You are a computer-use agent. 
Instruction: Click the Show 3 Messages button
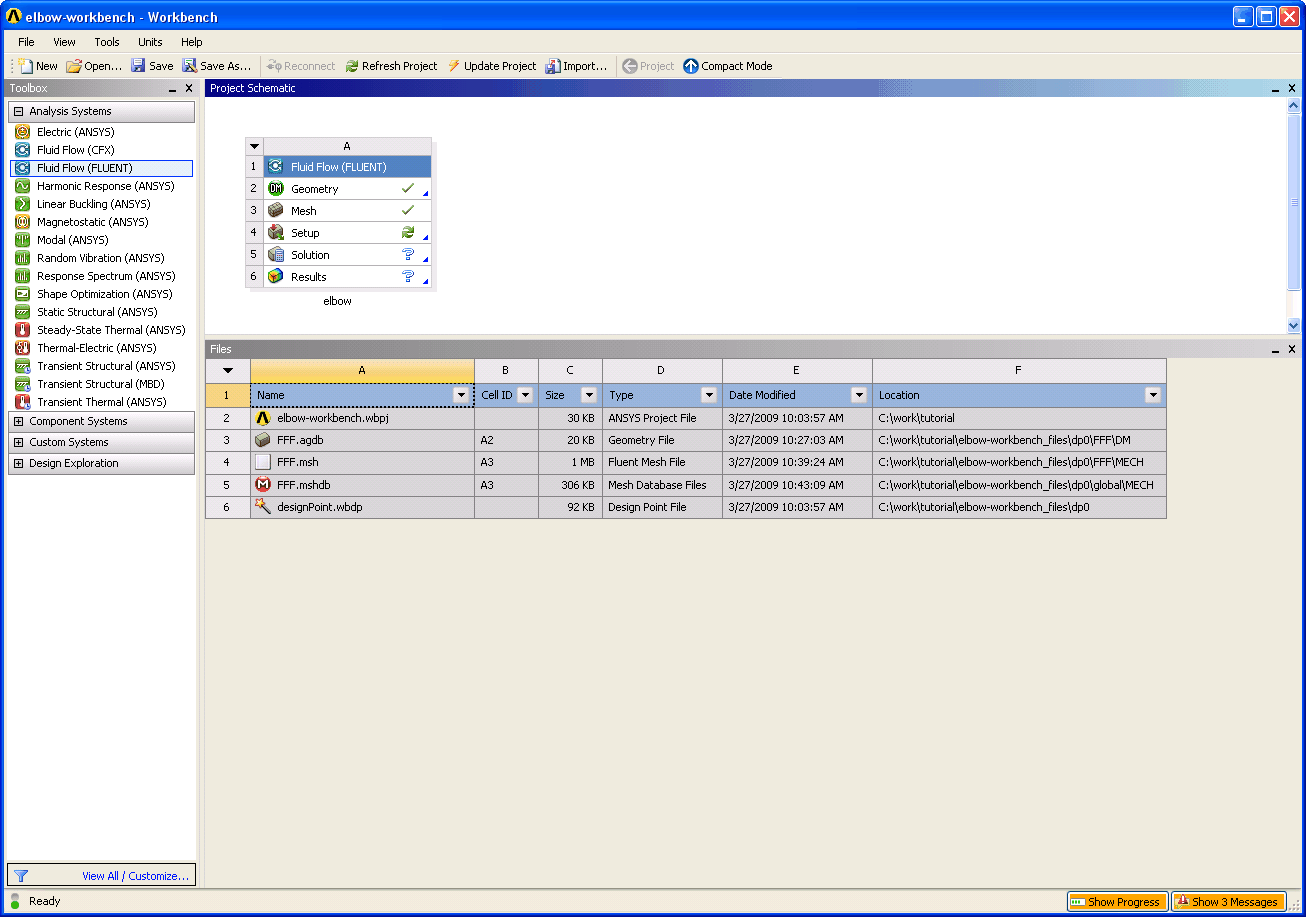(1228, 902)
